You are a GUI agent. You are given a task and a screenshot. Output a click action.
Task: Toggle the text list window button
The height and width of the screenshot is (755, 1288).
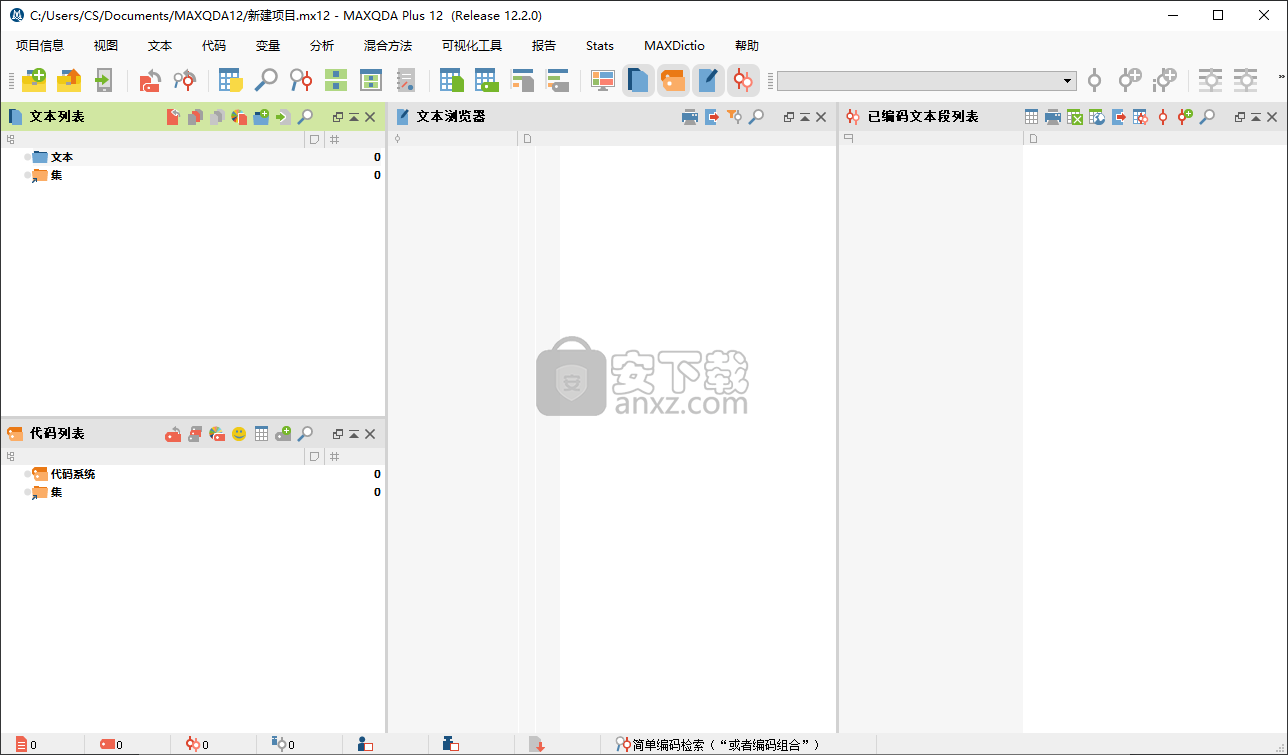pos(638,80)
